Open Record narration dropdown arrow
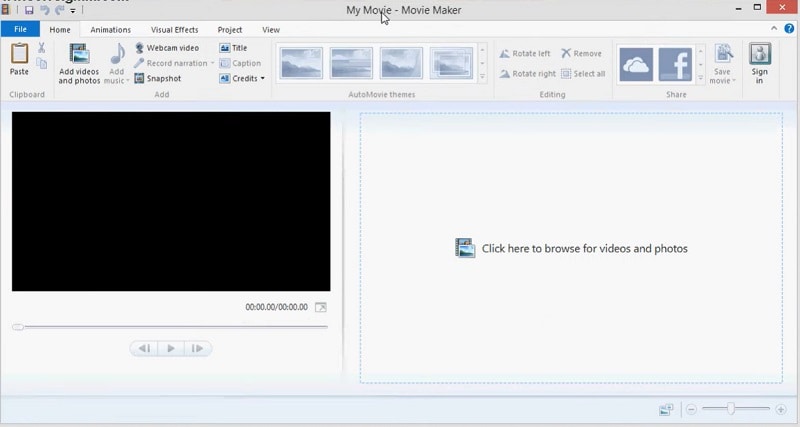800x427 pixels. tap(212, 63)
